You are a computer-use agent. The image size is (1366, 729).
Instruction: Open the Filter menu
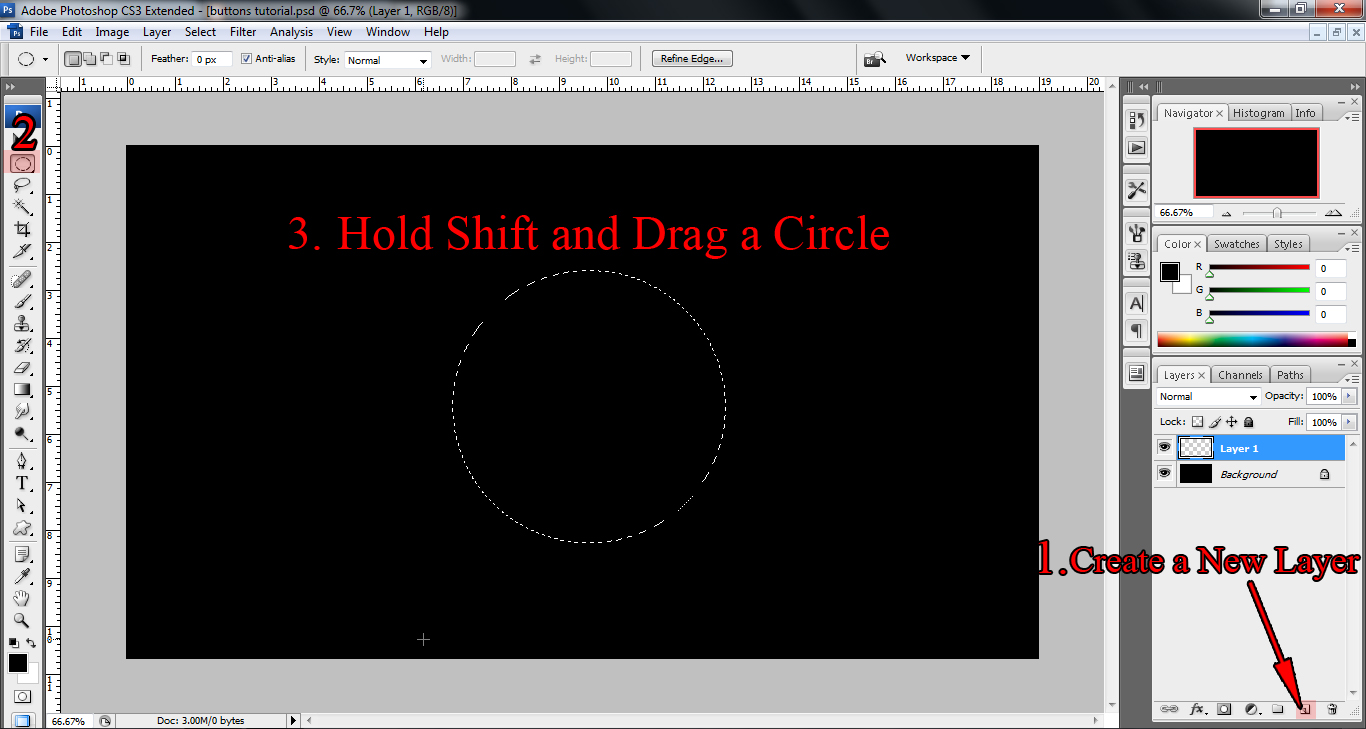(243, 32)
